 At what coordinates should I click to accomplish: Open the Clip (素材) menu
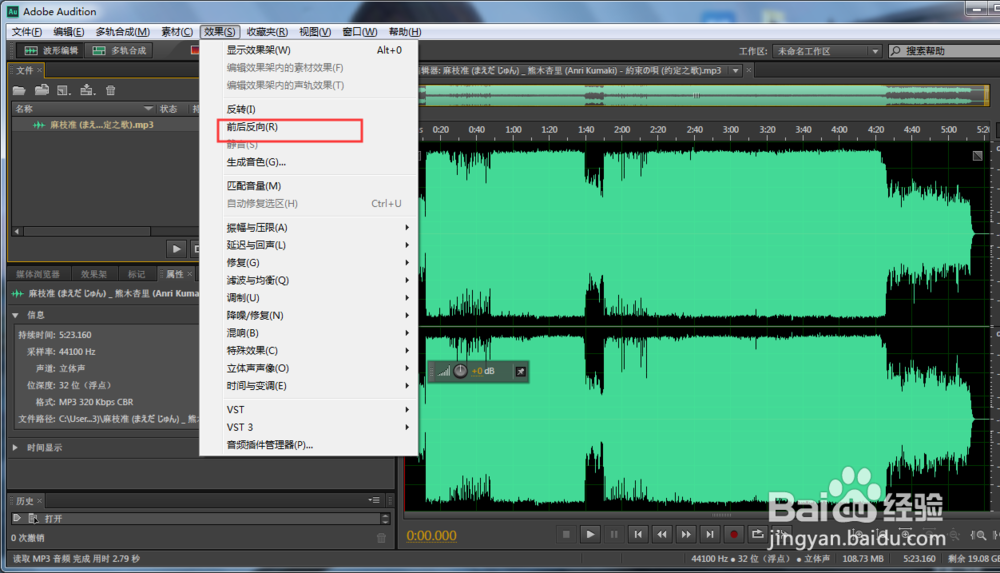(177, 32)
